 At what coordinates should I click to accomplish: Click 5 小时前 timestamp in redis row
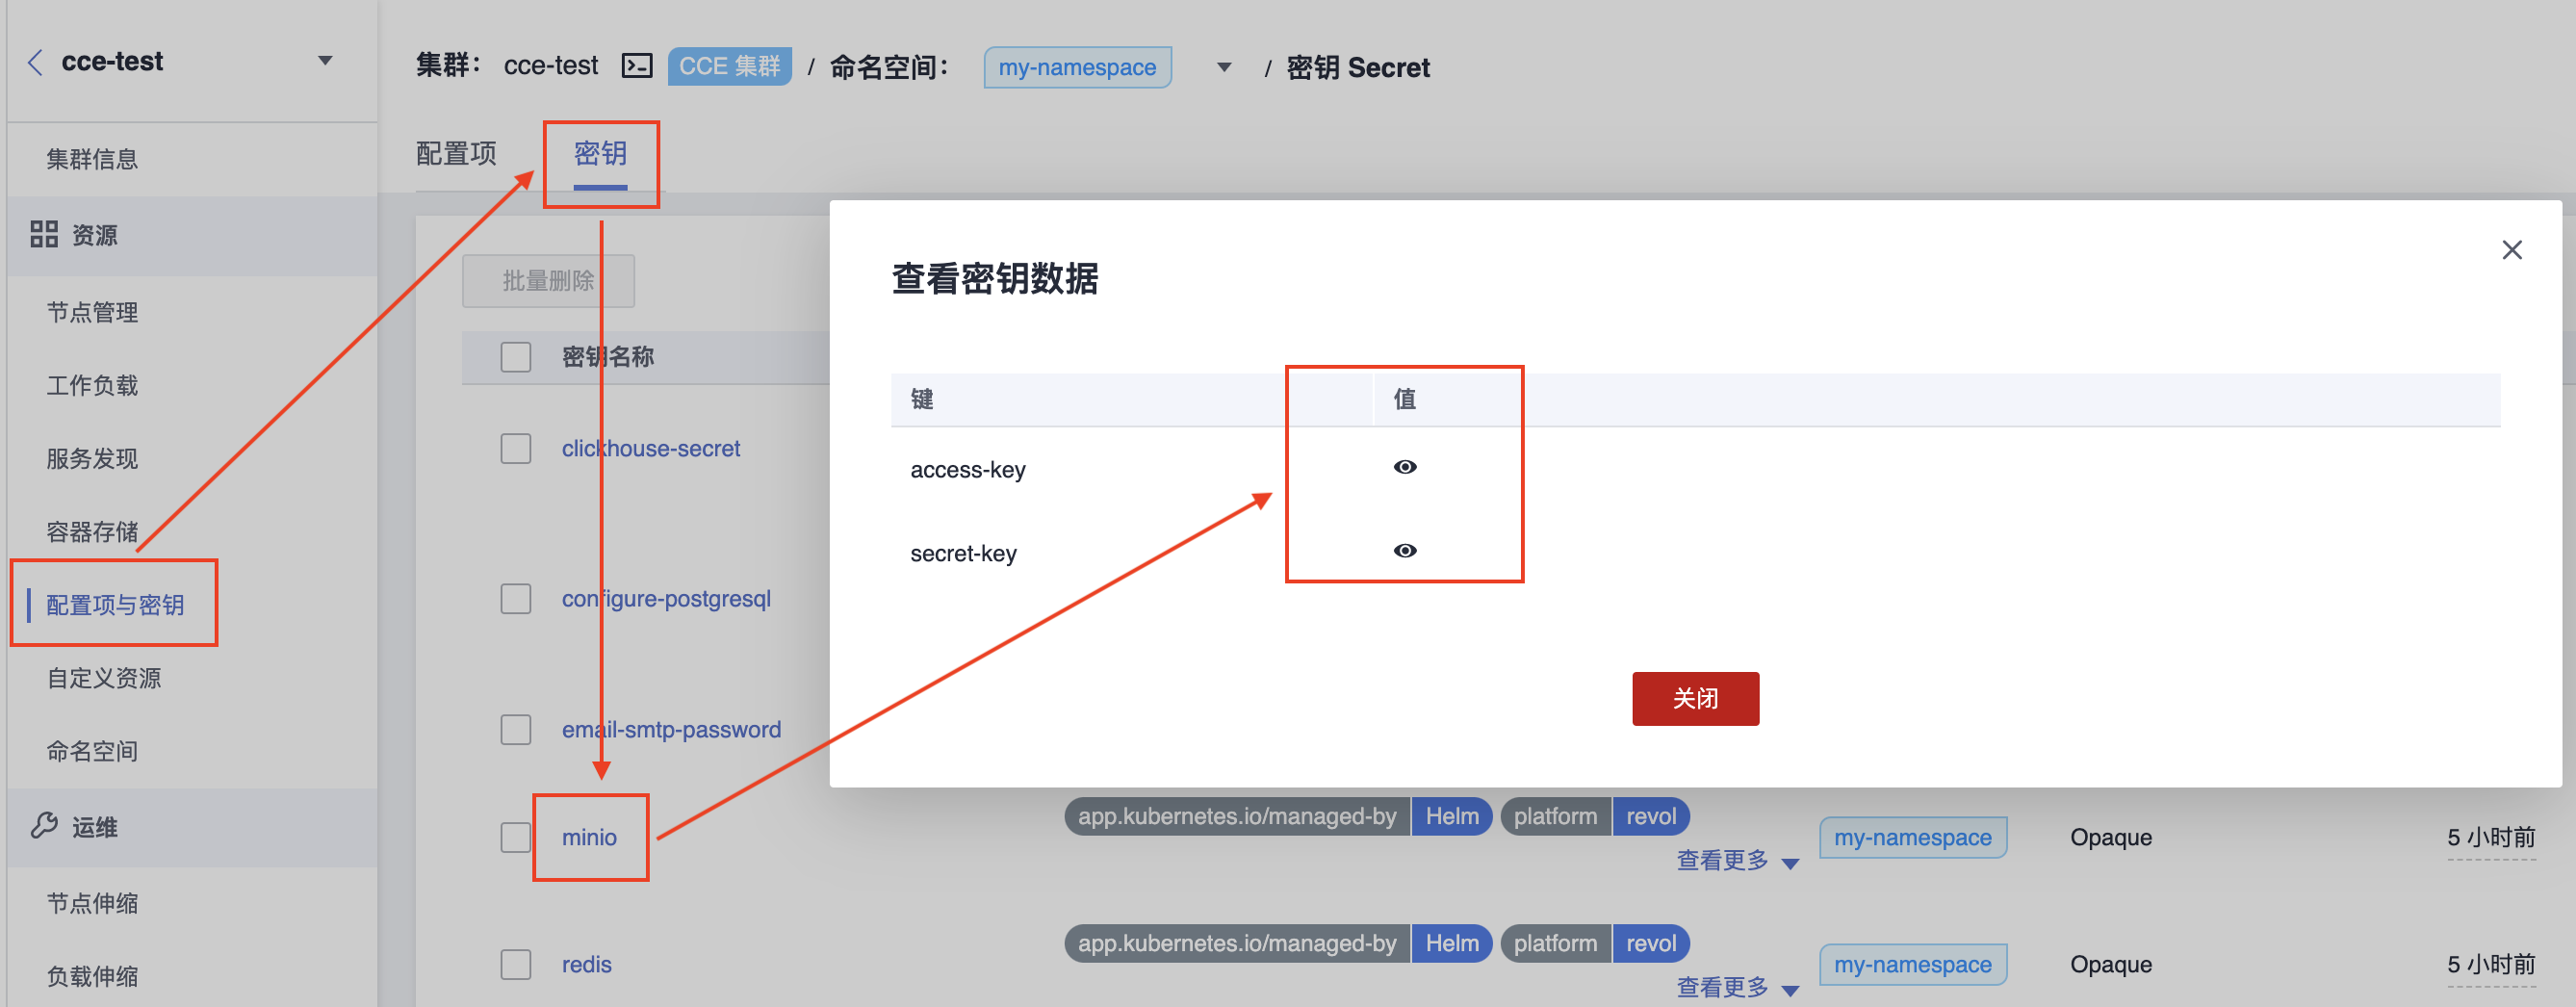click(x=2491, y=964)
